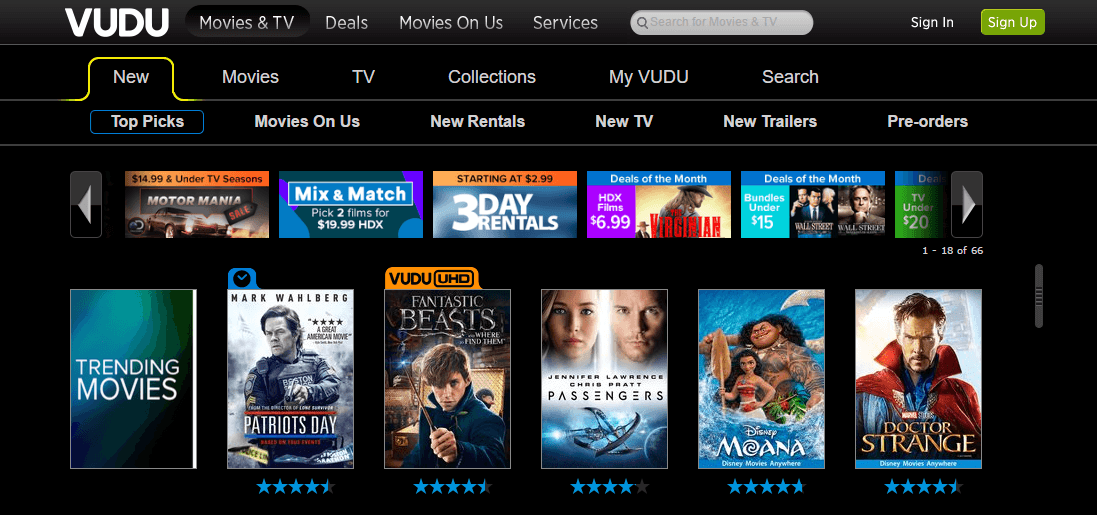View the Pre-orders section
Screen dimensions: 1097x515
point(928,122)
